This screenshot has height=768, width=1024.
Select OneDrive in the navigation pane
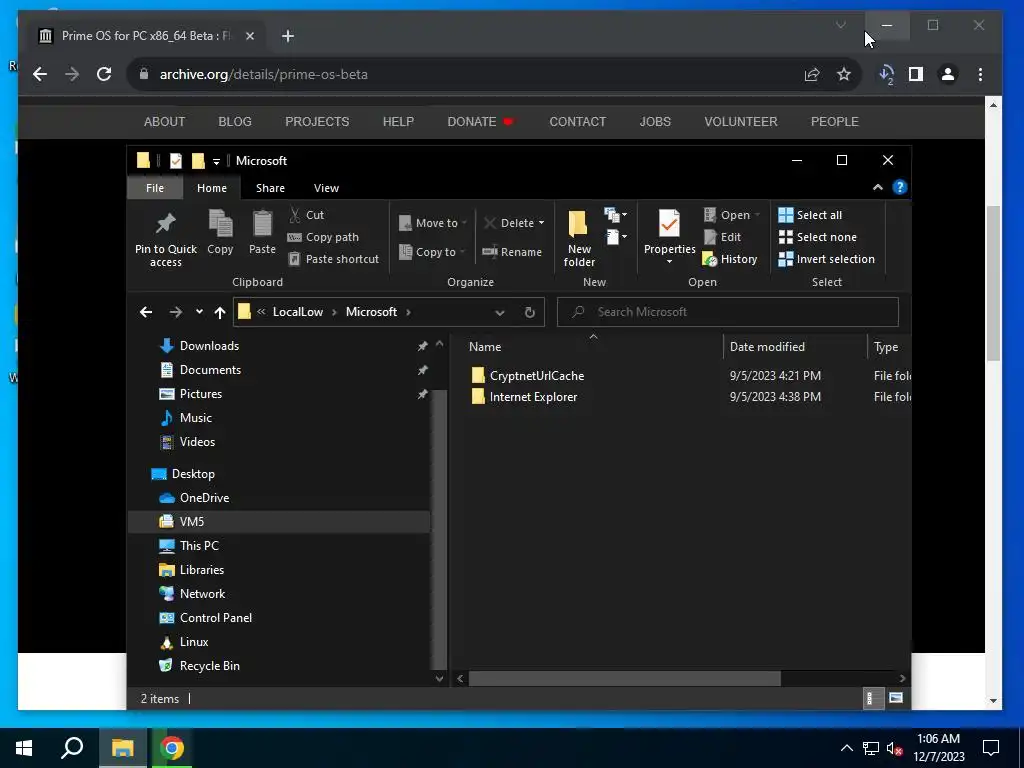click(204, 498)
